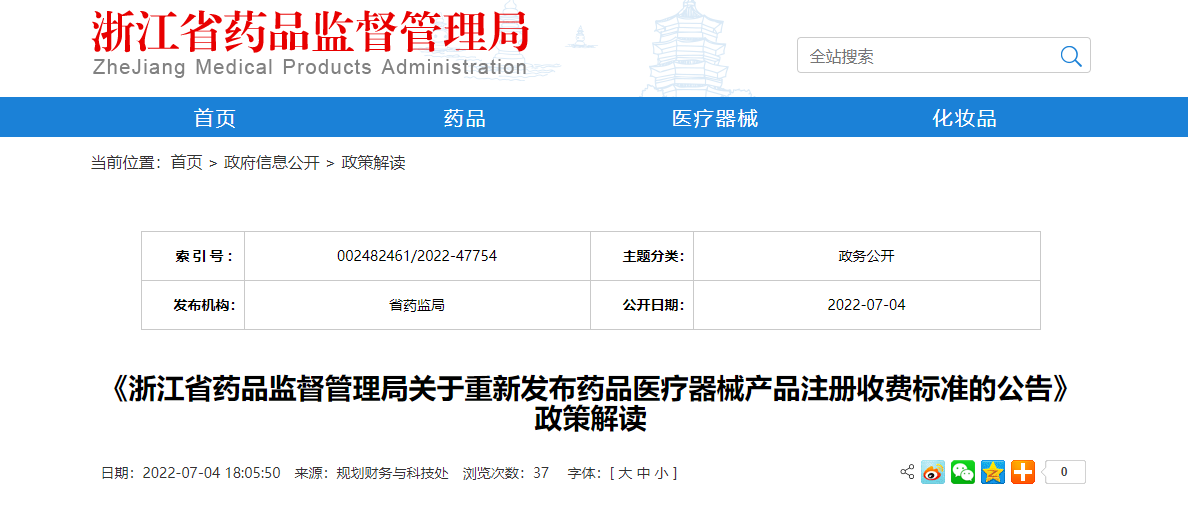Click 首页 breadcrumb link
Image resolution: width=1188 pixels, height=515 pixels.
coord(186,163)
